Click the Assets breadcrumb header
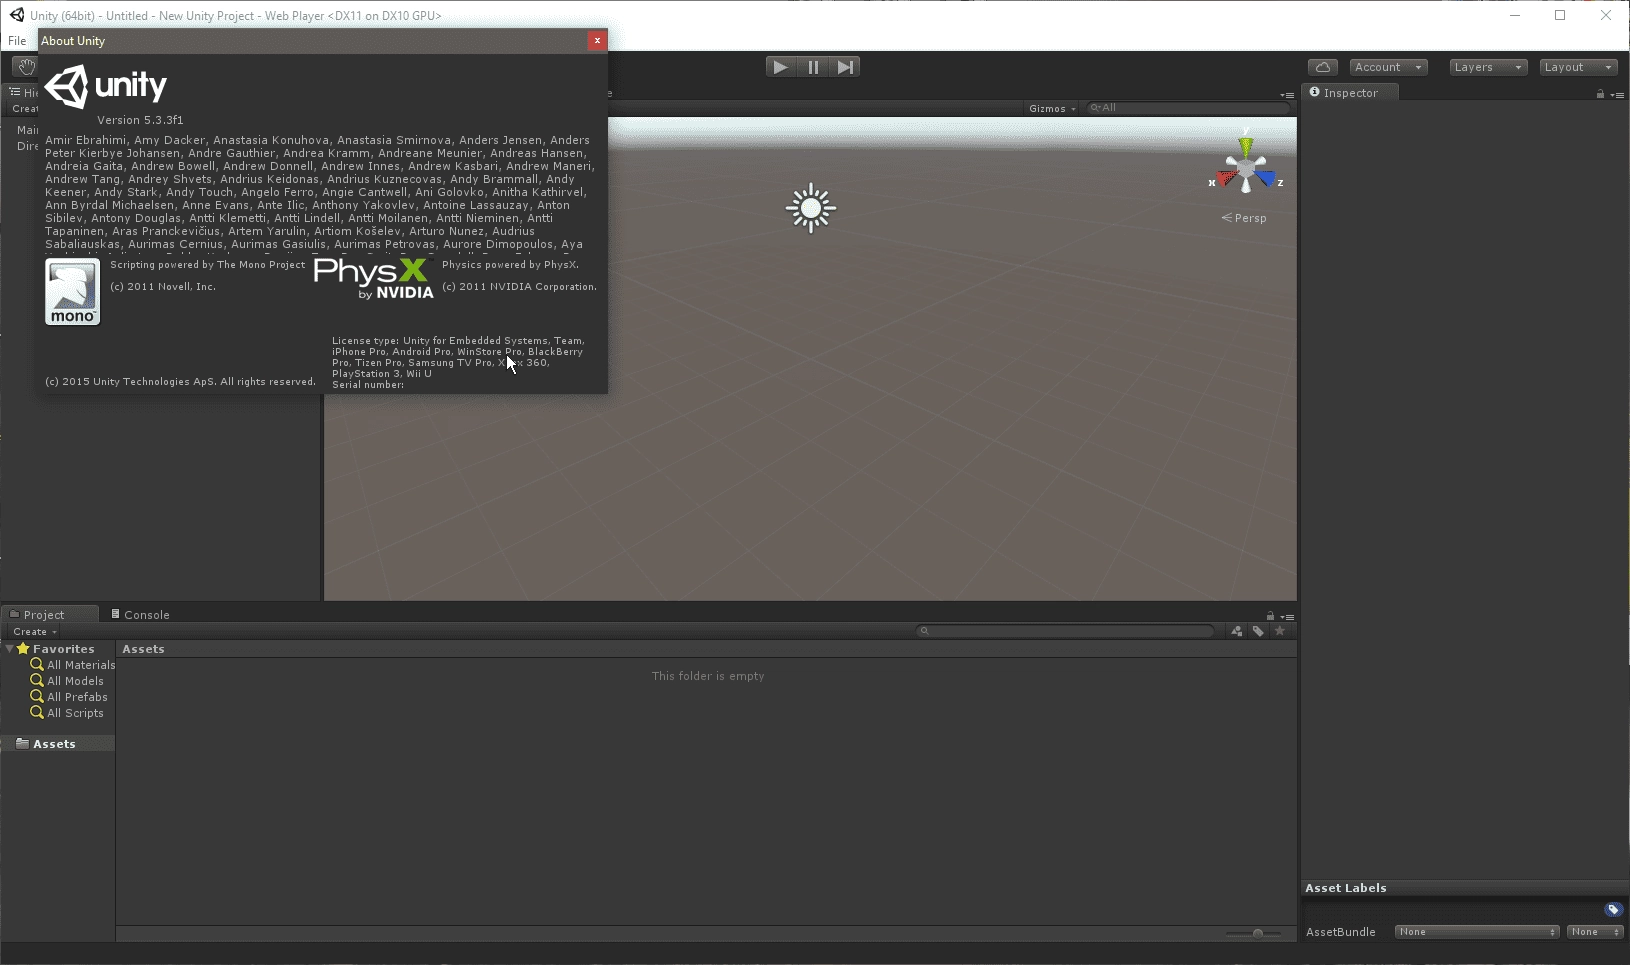This screenshot has height=965, width=1630. click(x=143, y=649)
